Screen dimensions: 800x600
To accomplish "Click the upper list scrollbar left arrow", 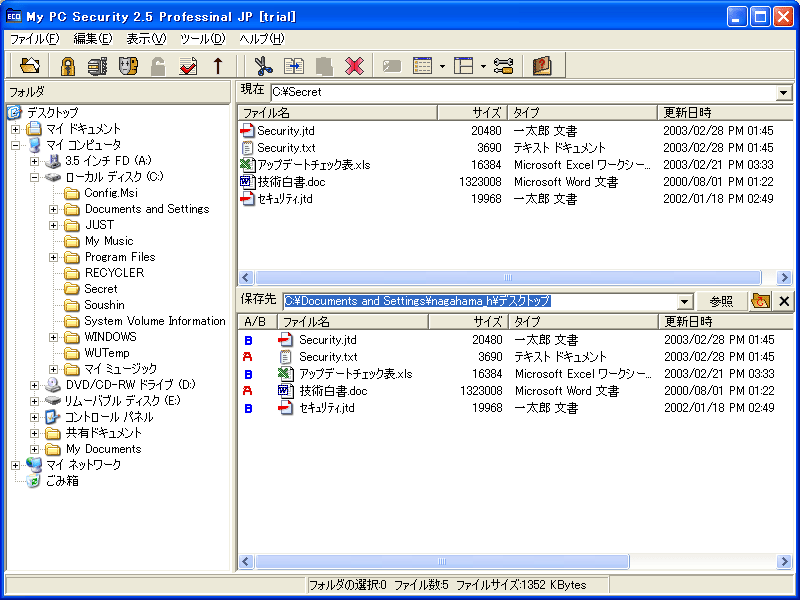I will click(246, 278).
